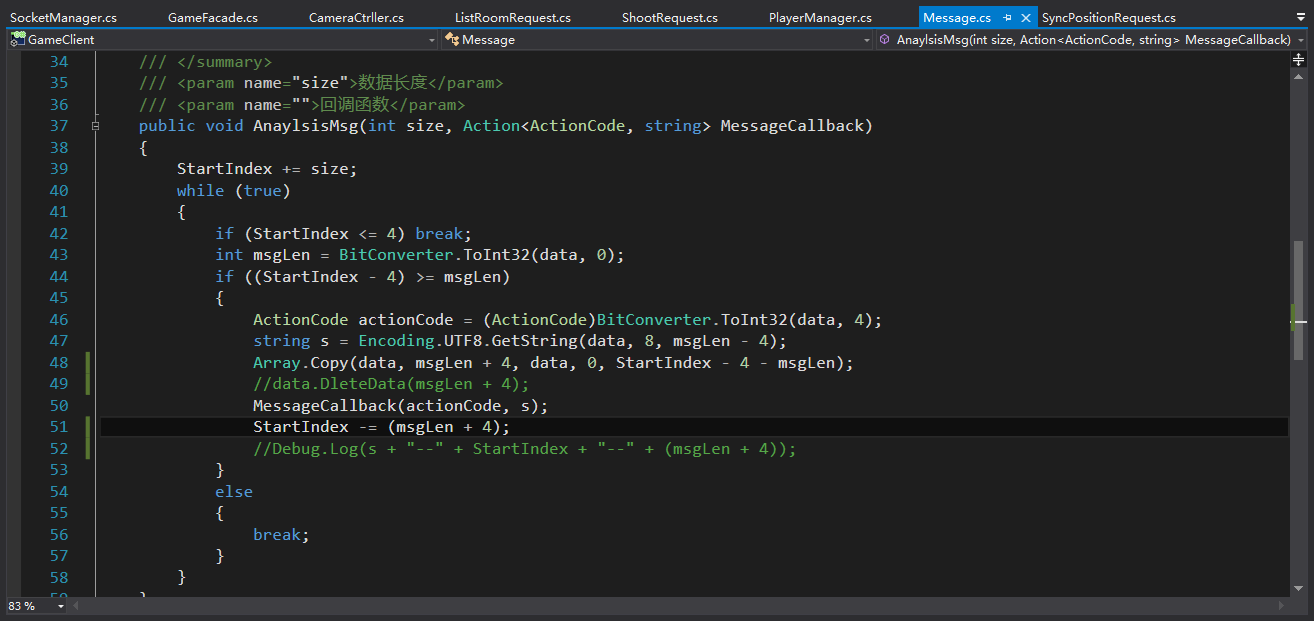The width and height of the screenshot is (1314, 621).
Task: Click "StartIndex += size;" on line 39
Action: tap(267, 169)
